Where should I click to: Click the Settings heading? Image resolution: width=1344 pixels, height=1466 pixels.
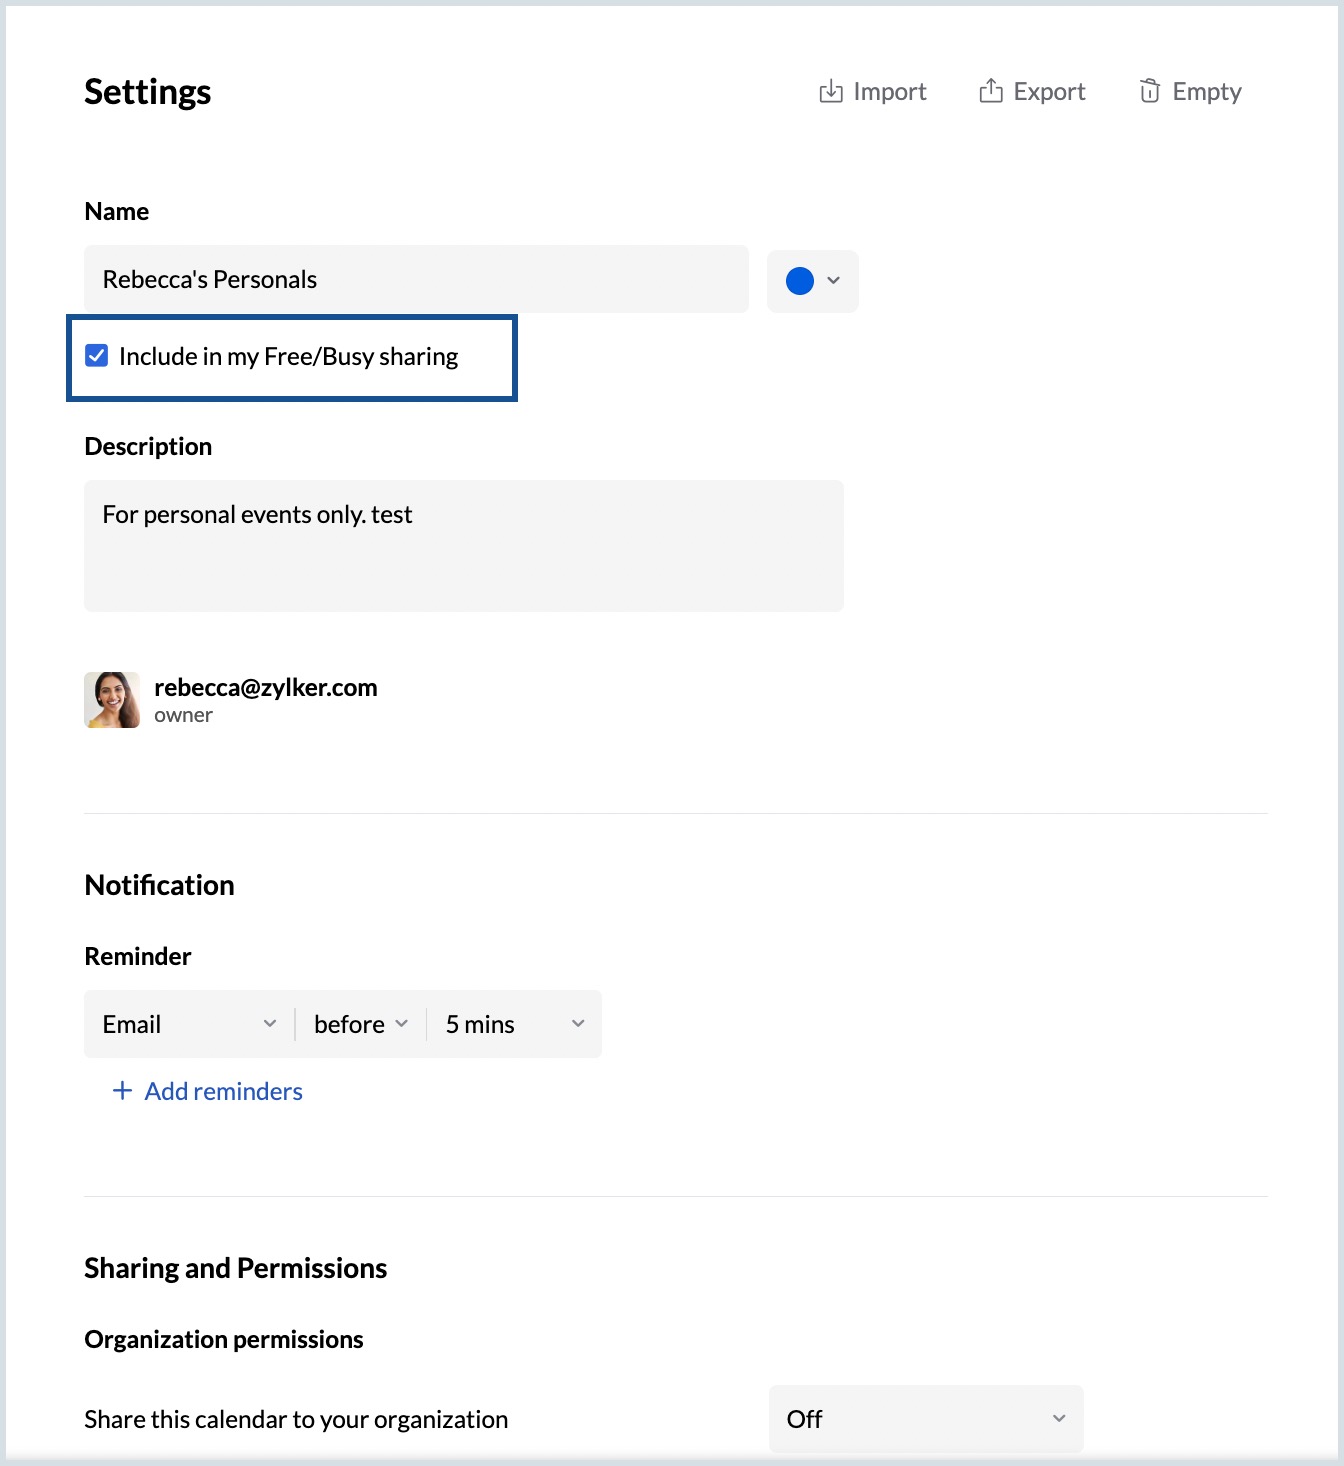[x=148, y=92]
